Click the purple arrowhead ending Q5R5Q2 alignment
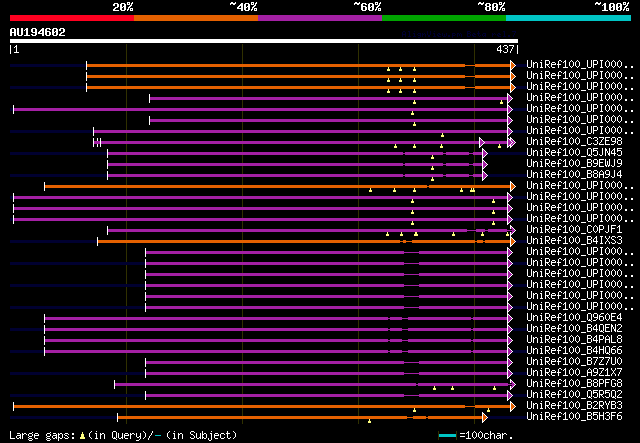The height and width of the screenshot is (443, 640). [510, 396]
